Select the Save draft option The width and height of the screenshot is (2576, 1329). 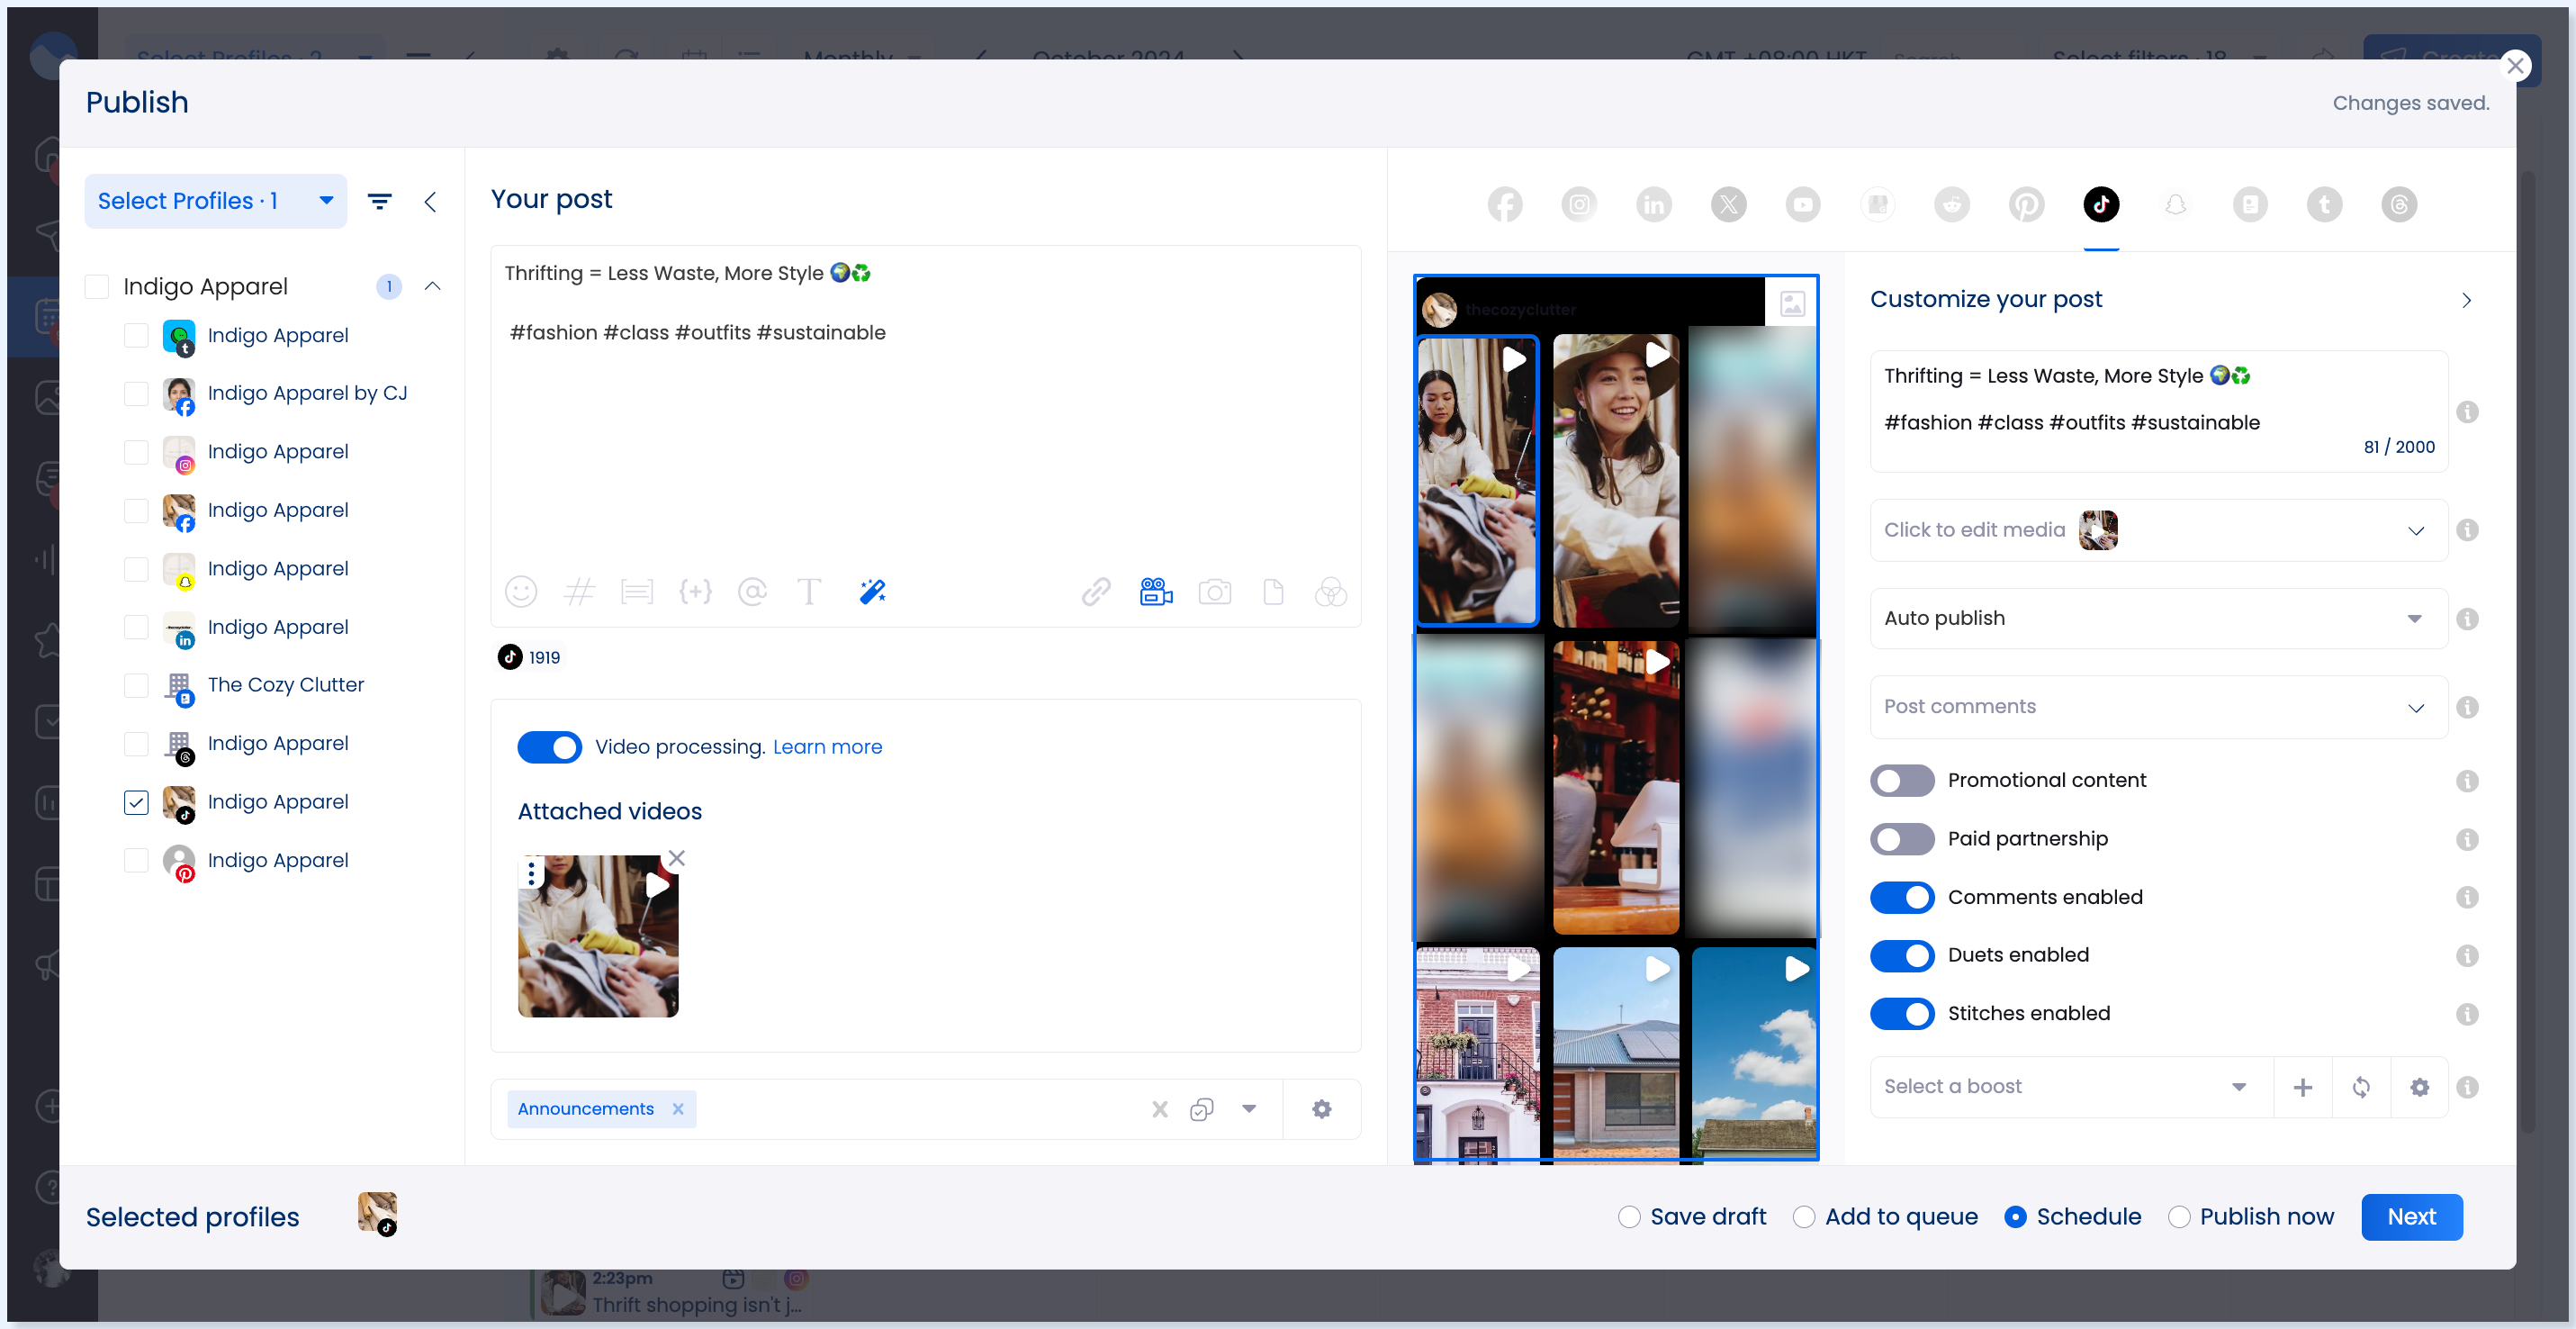[x=1629, y=1217]
